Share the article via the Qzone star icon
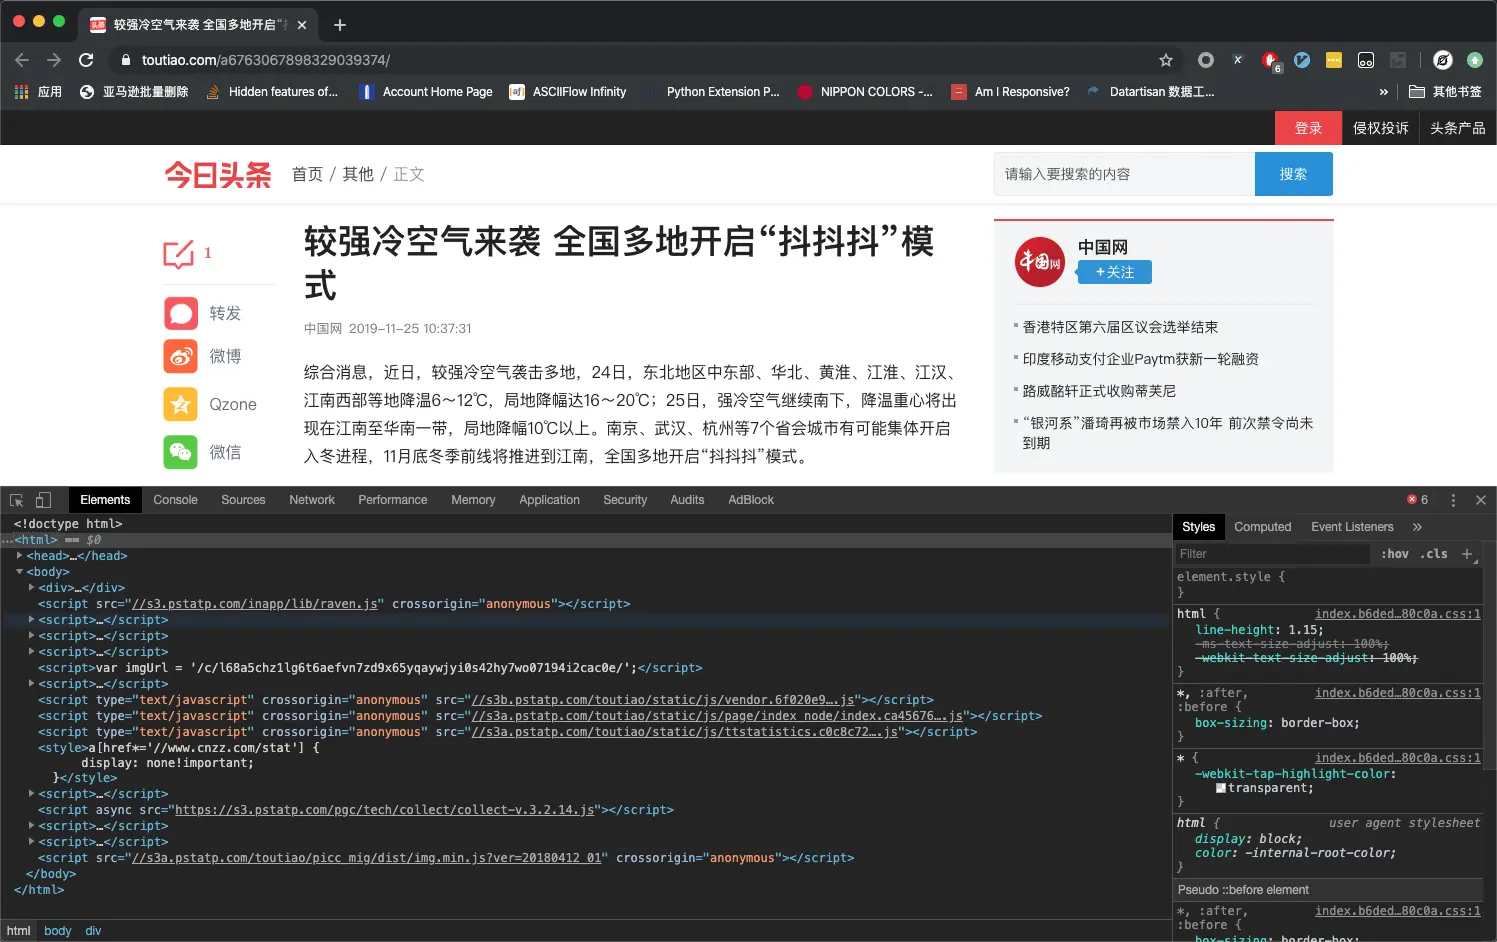 click(x=181, y=404)
